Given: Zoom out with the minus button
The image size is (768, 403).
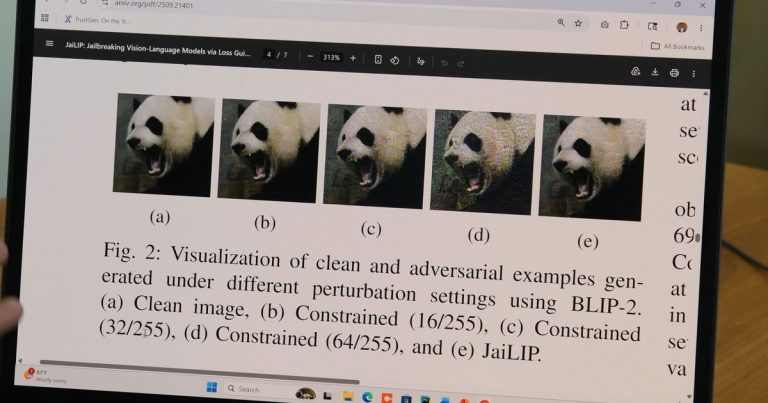Looking at the screenshot, I should tap(310, 57).
